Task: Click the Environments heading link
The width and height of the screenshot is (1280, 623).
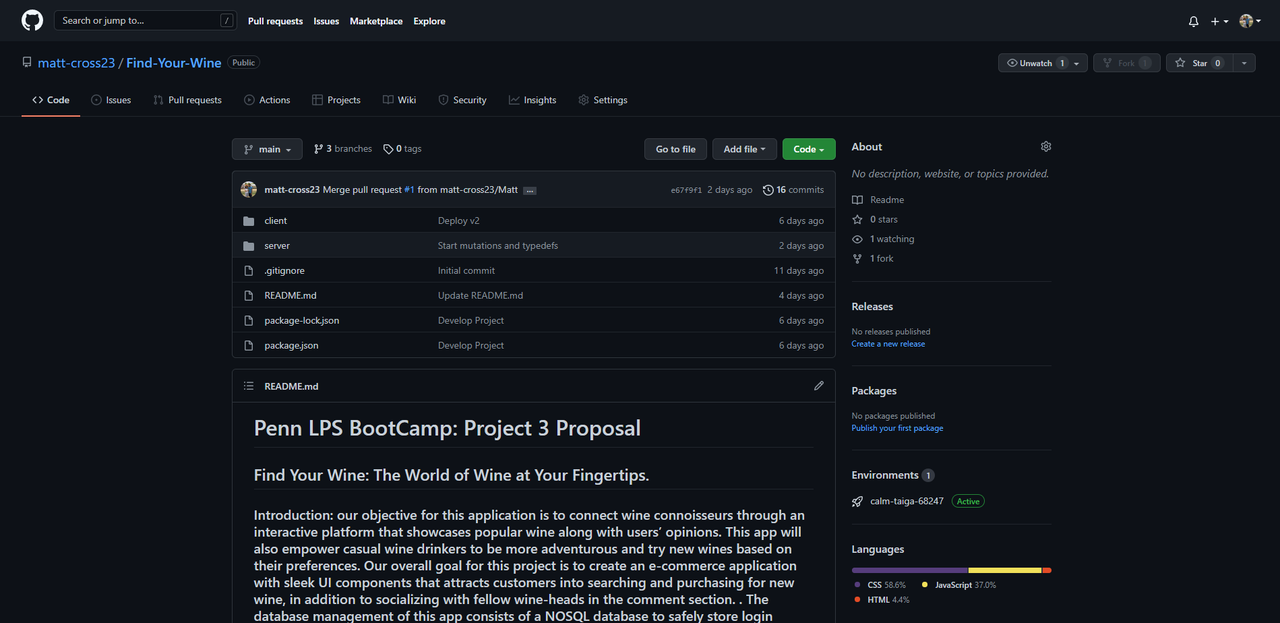Action: (885, 475)
